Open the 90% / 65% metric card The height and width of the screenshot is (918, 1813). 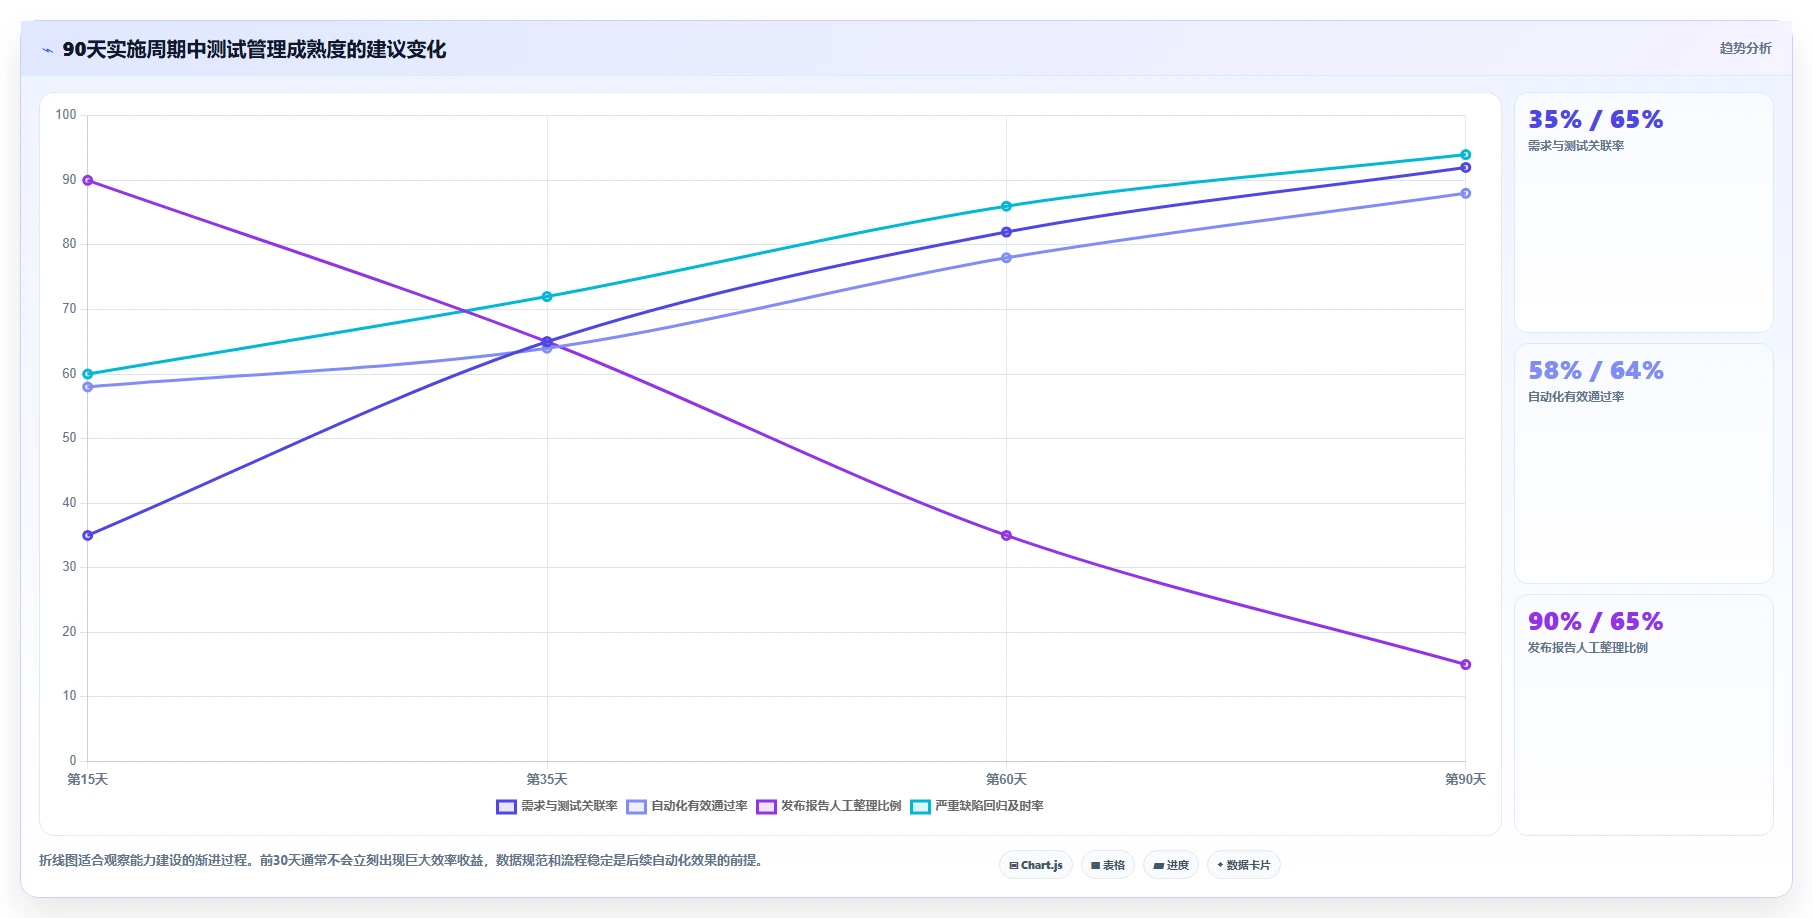click(1644, 715)
